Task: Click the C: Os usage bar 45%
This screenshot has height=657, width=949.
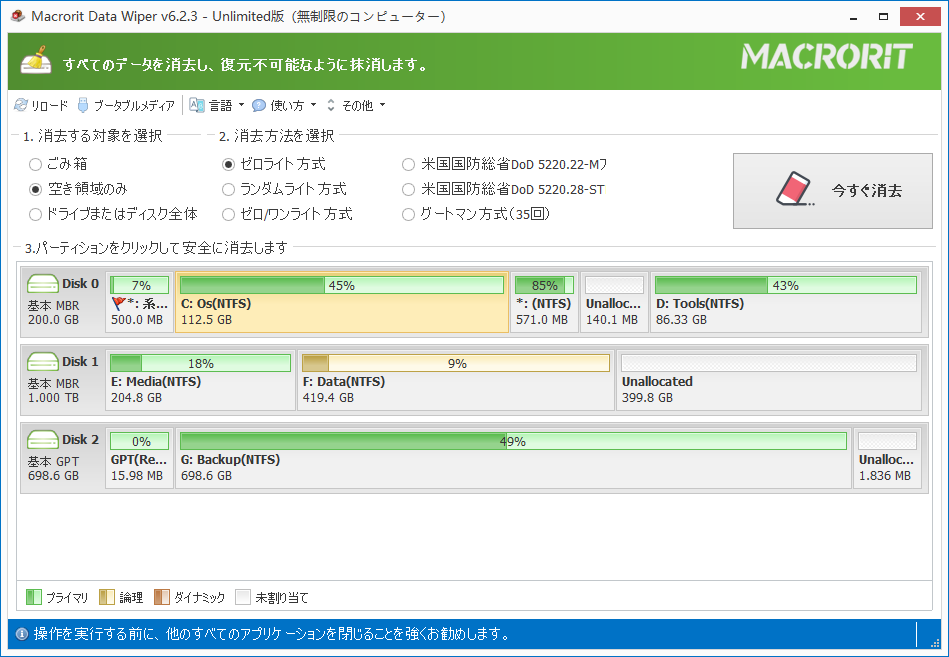Action: click(x=342, y=285)
